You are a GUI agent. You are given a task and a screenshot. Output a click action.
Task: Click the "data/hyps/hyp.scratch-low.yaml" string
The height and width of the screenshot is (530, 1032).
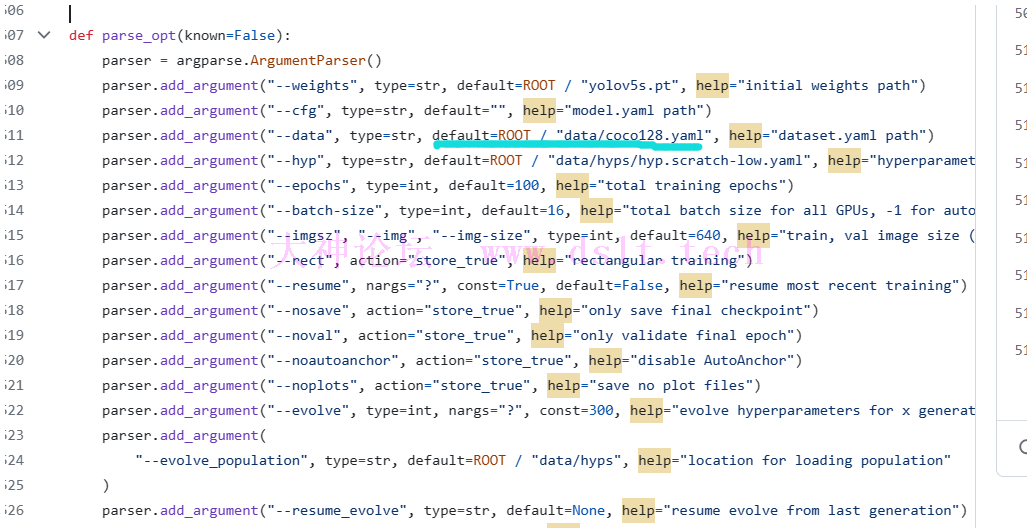675,160
